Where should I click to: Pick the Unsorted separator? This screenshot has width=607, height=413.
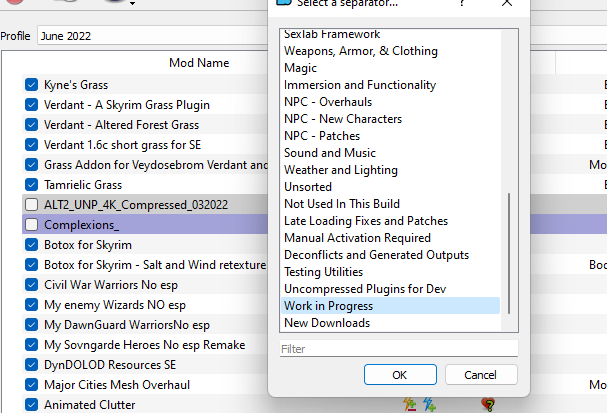tap(308, 187)
